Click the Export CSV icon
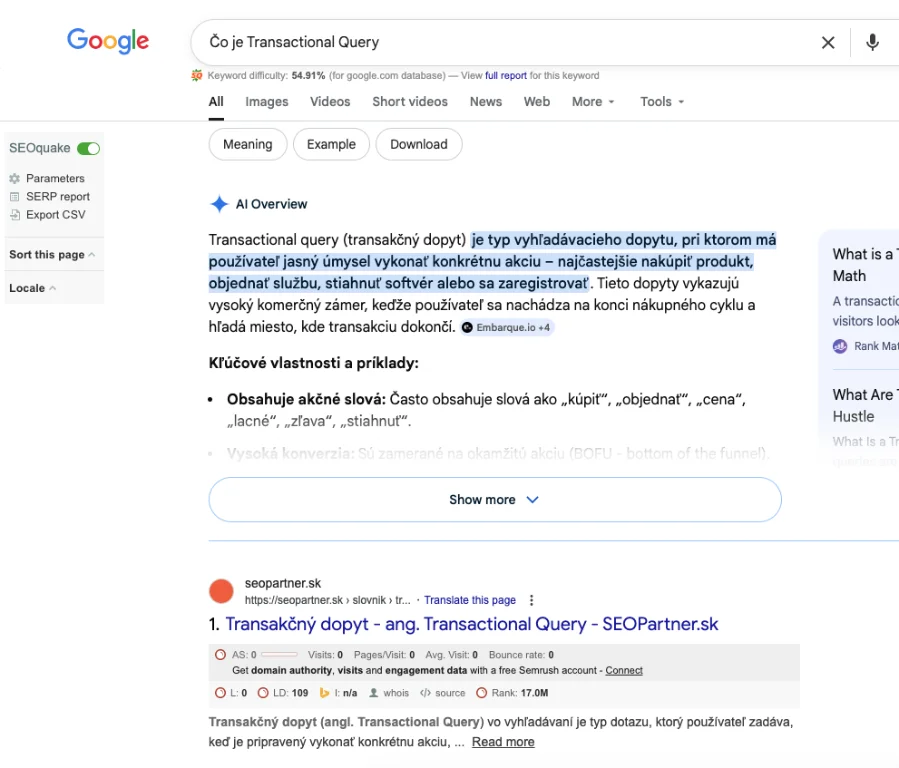The image size is (899, 768). click(x=15, y=215)
